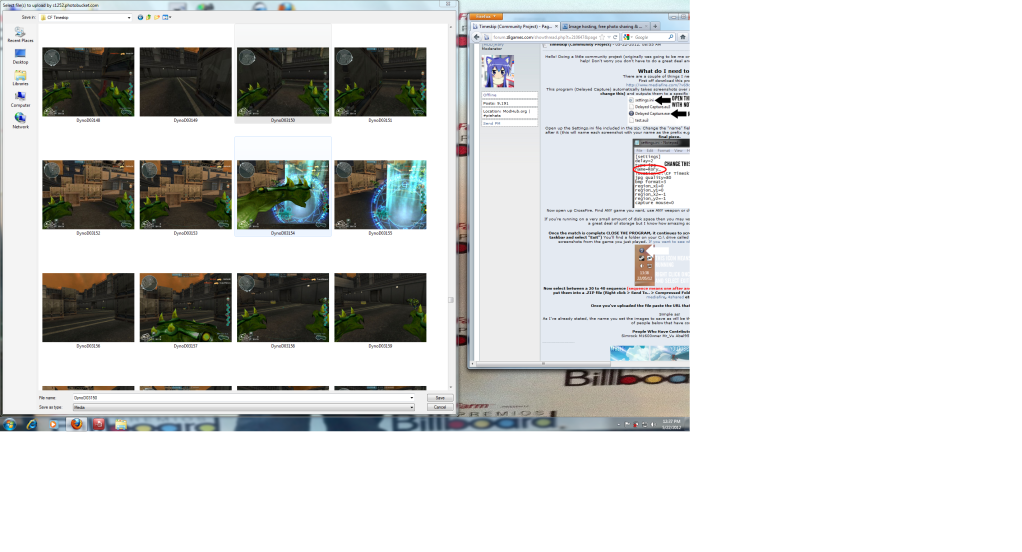Click the 'Send PM' link in forum sidebar
1022x552 pixels.
click(x=491, y=123)
